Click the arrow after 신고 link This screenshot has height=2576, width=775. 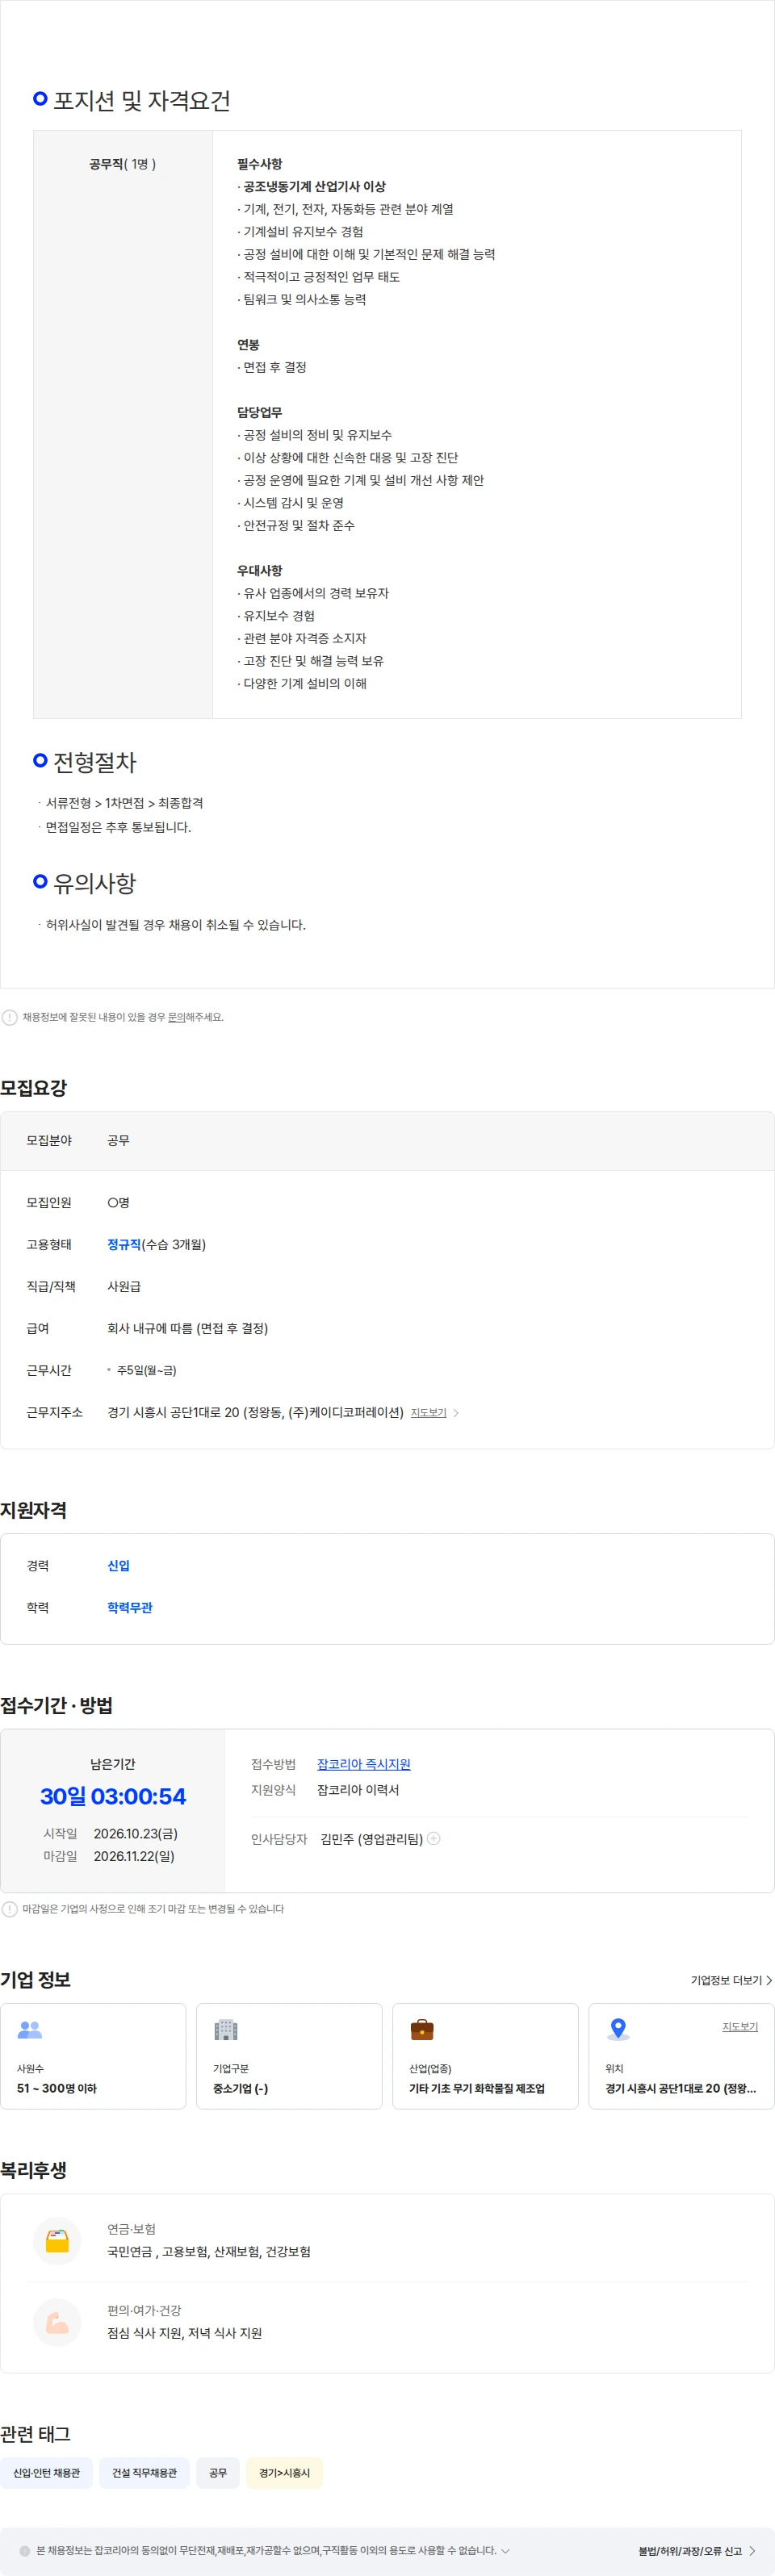click(x=752, y=2551)
